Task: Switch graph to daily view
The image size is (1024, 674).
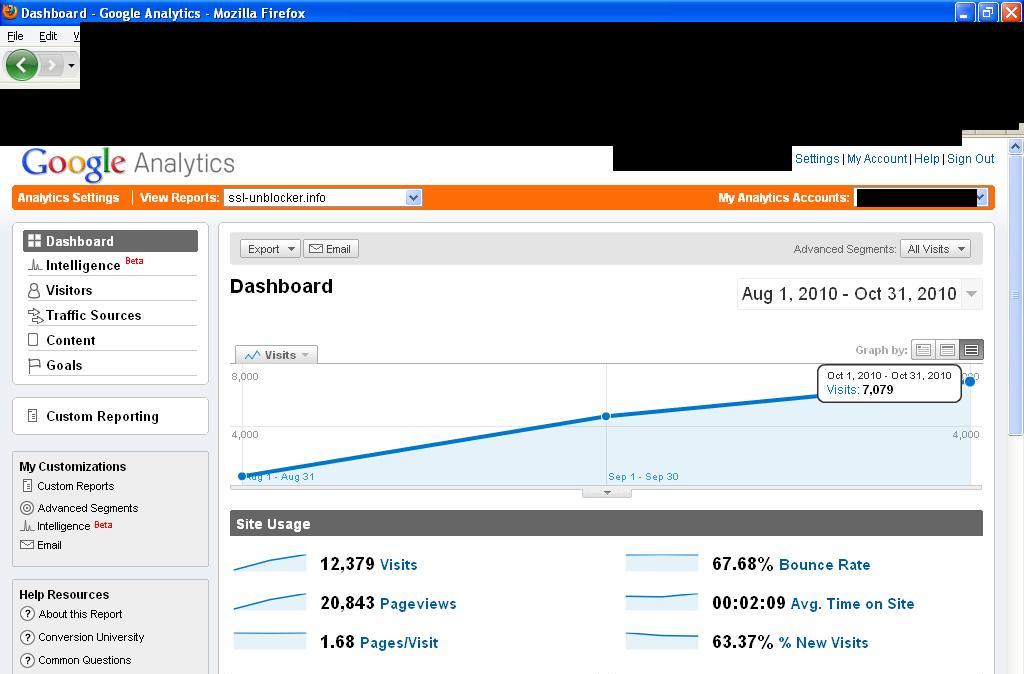Action: [x=923, y=350]
